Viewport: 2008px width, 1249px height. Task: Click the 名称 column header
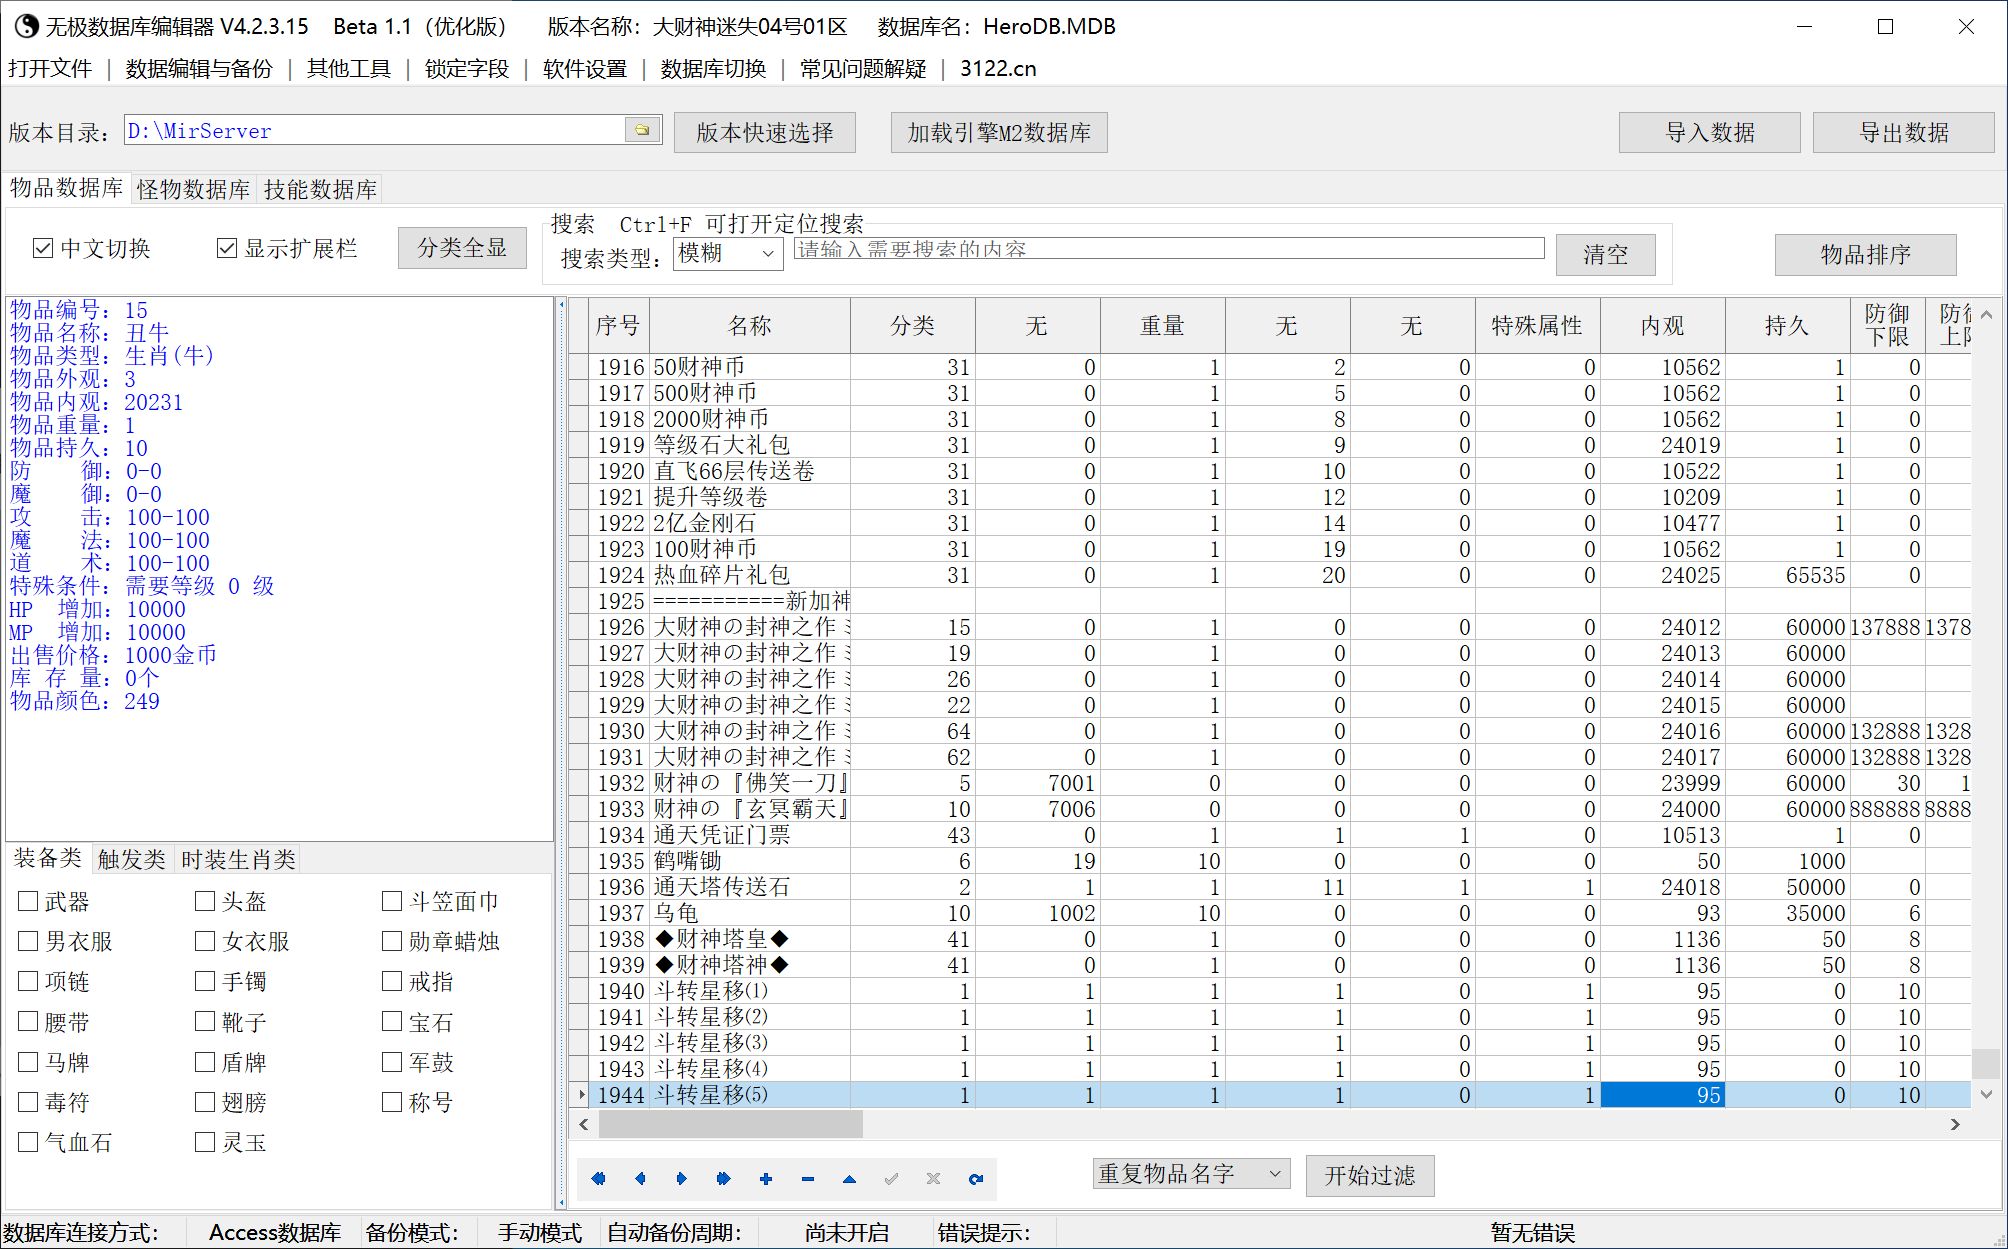pos(750,325)
